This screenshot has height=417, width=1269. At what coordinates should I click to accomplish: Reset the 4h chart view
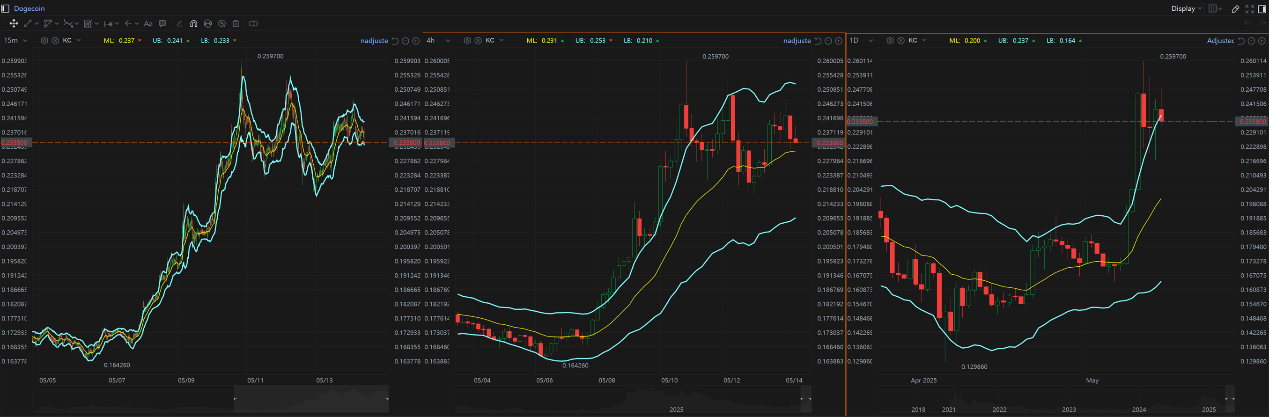(818, 40)
